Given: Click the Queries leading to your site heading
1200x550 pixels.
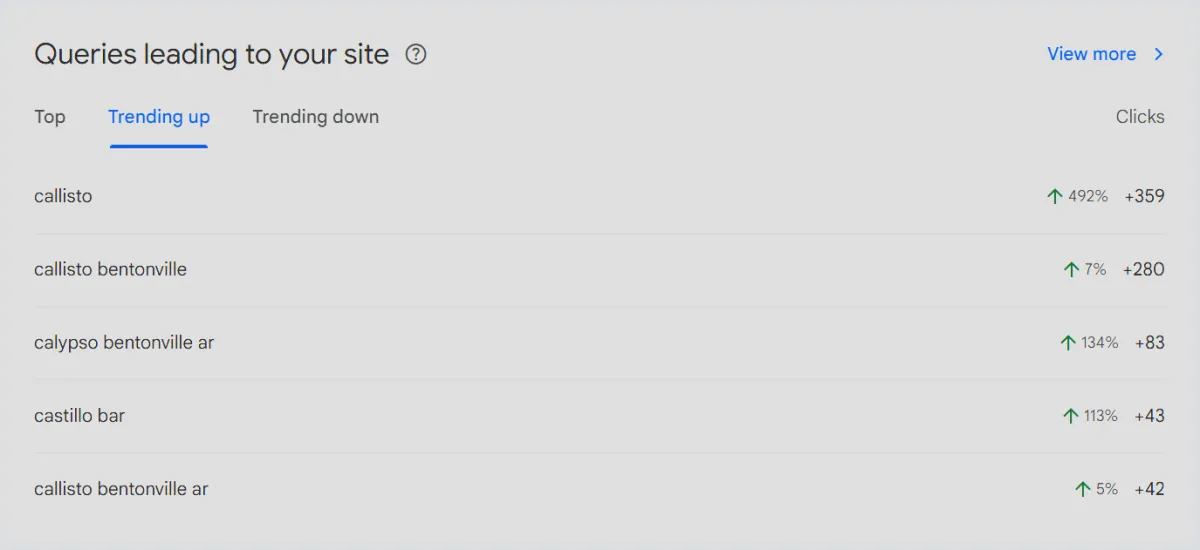Looking at the screenshot, I should [211, 55].
